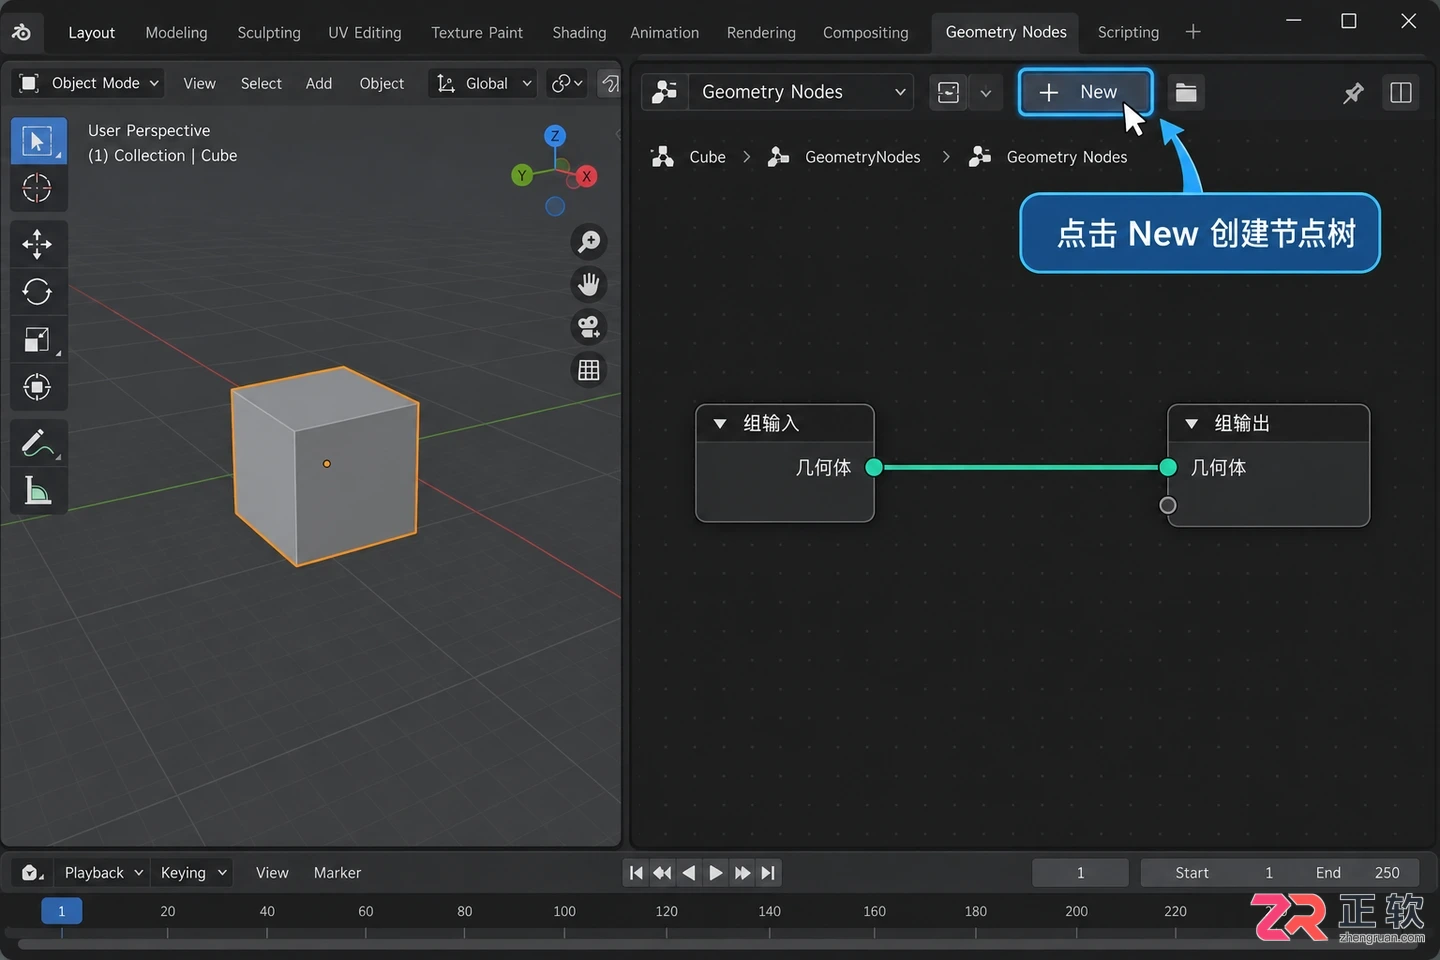
Task: Jump to the first frame
Action: pyautogui.click(x=636, y=873)
